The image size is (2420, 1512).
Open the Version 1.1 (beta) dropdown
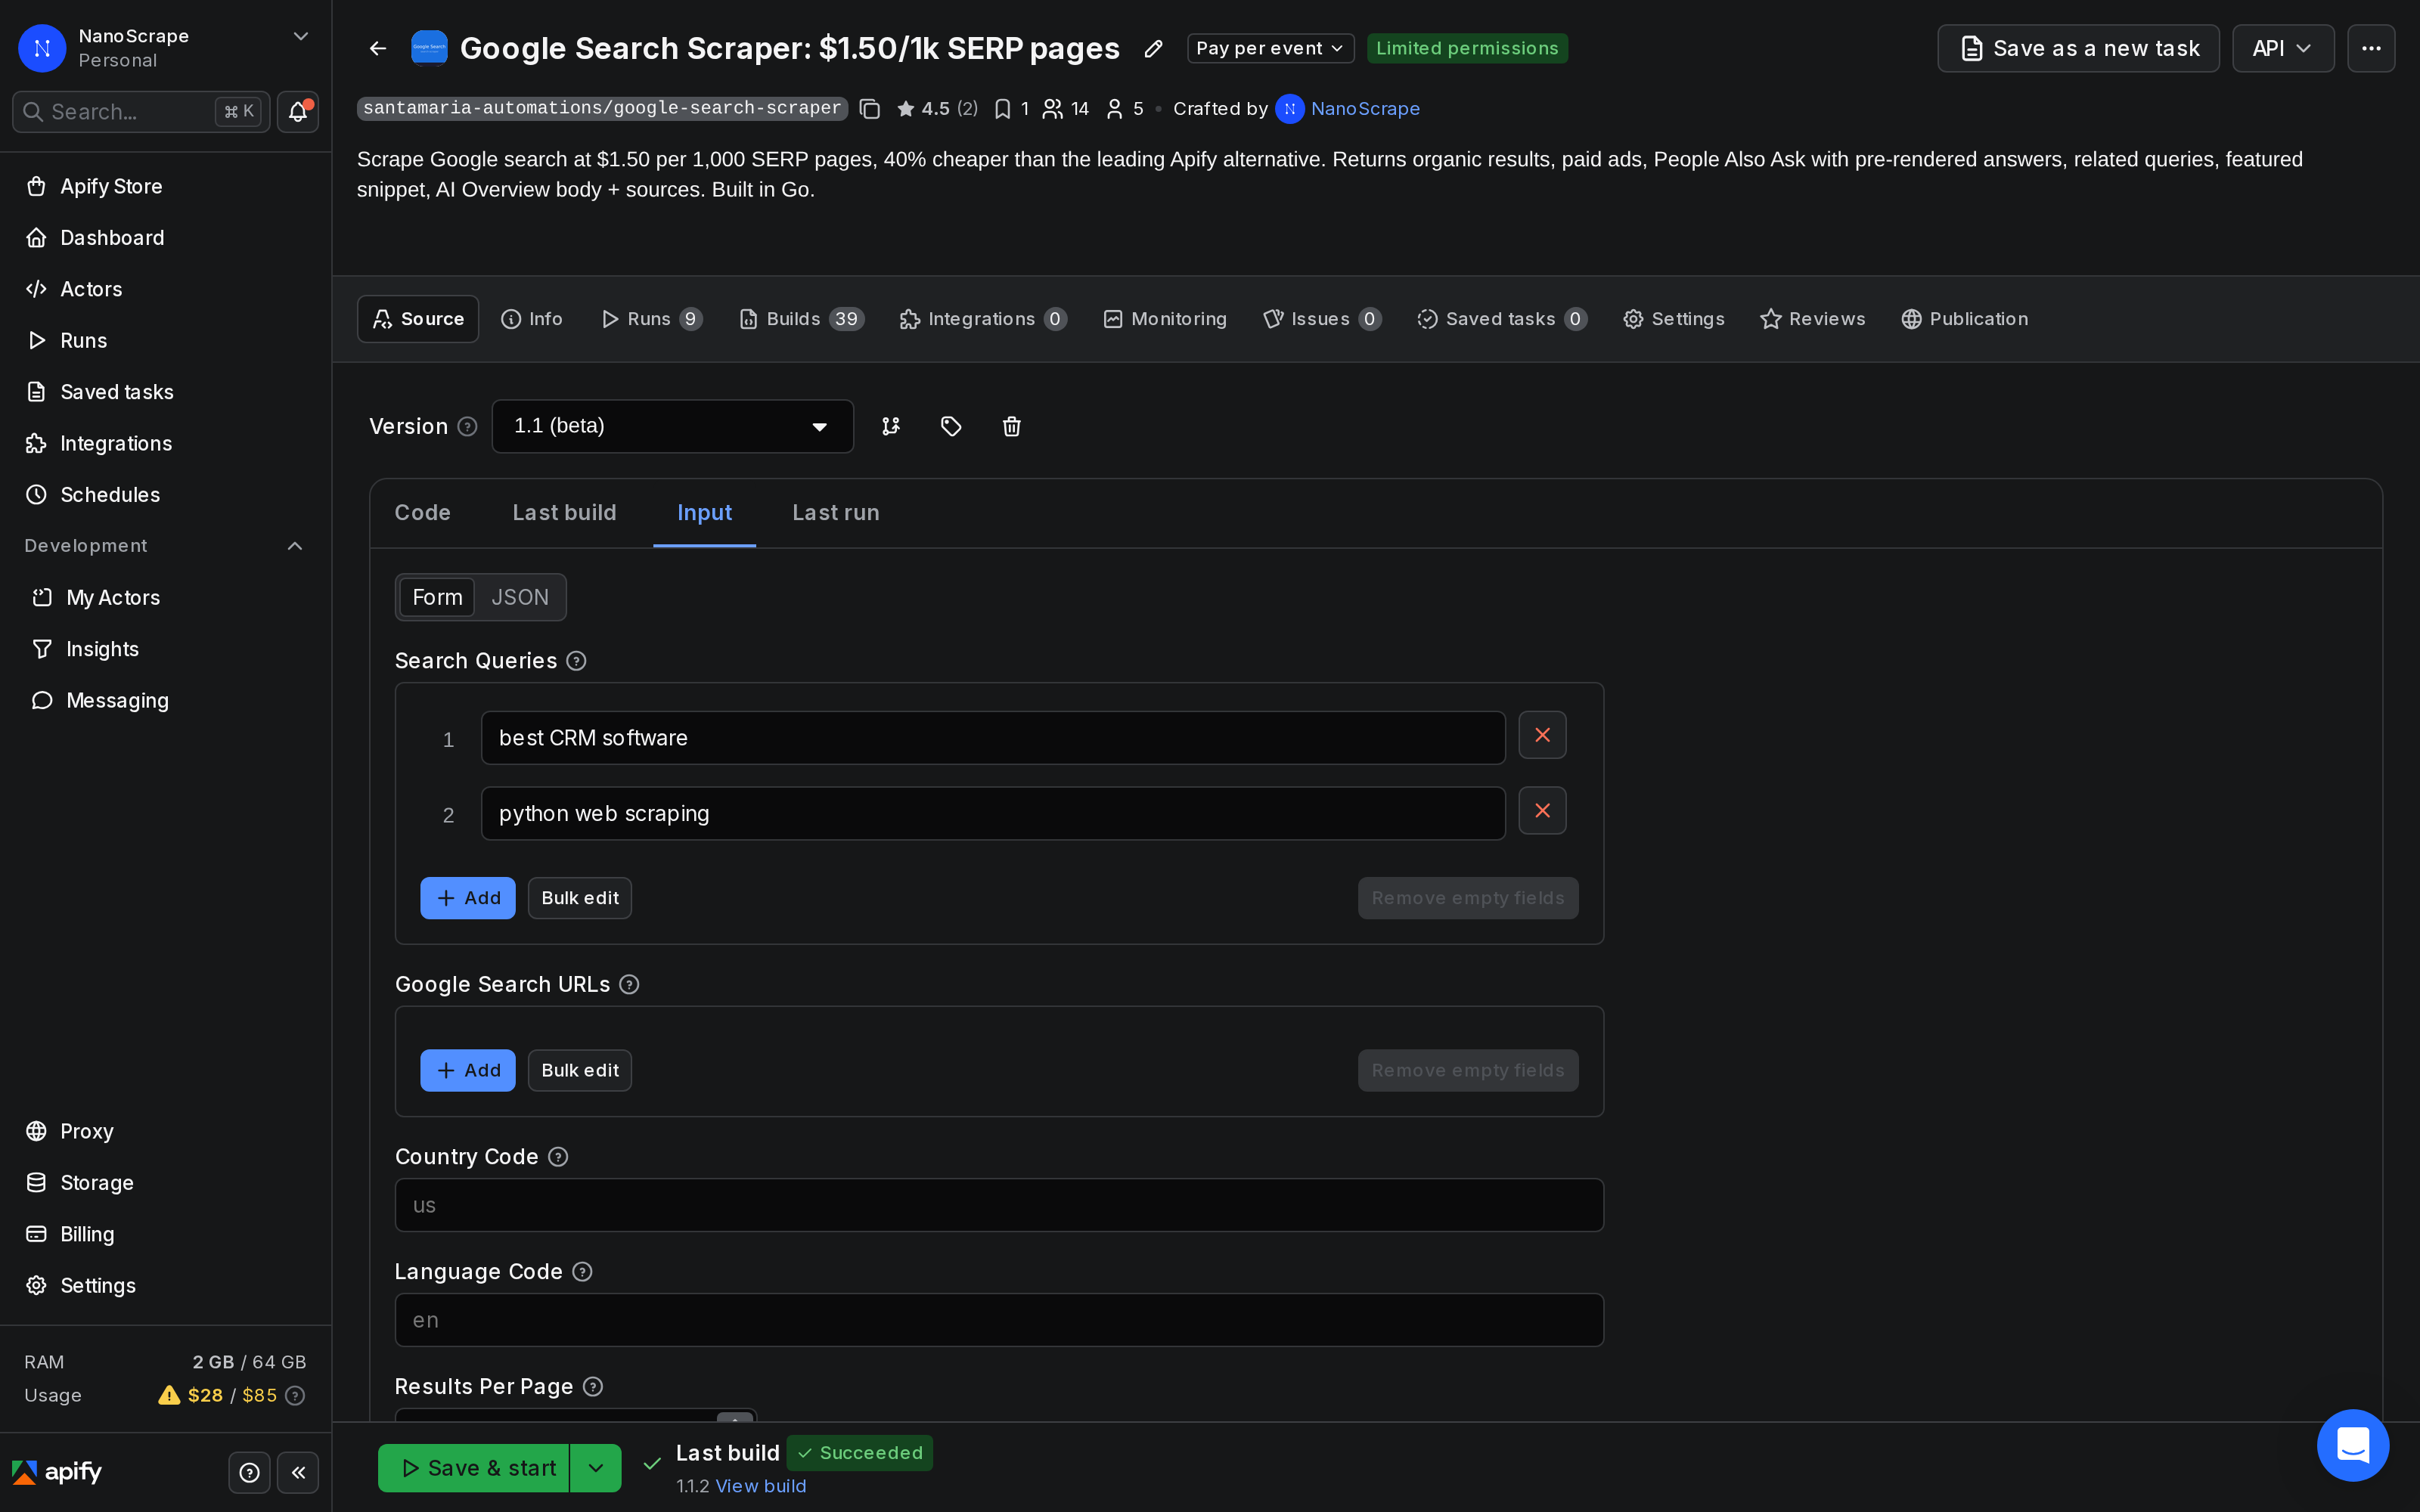[x=672, y=426]
